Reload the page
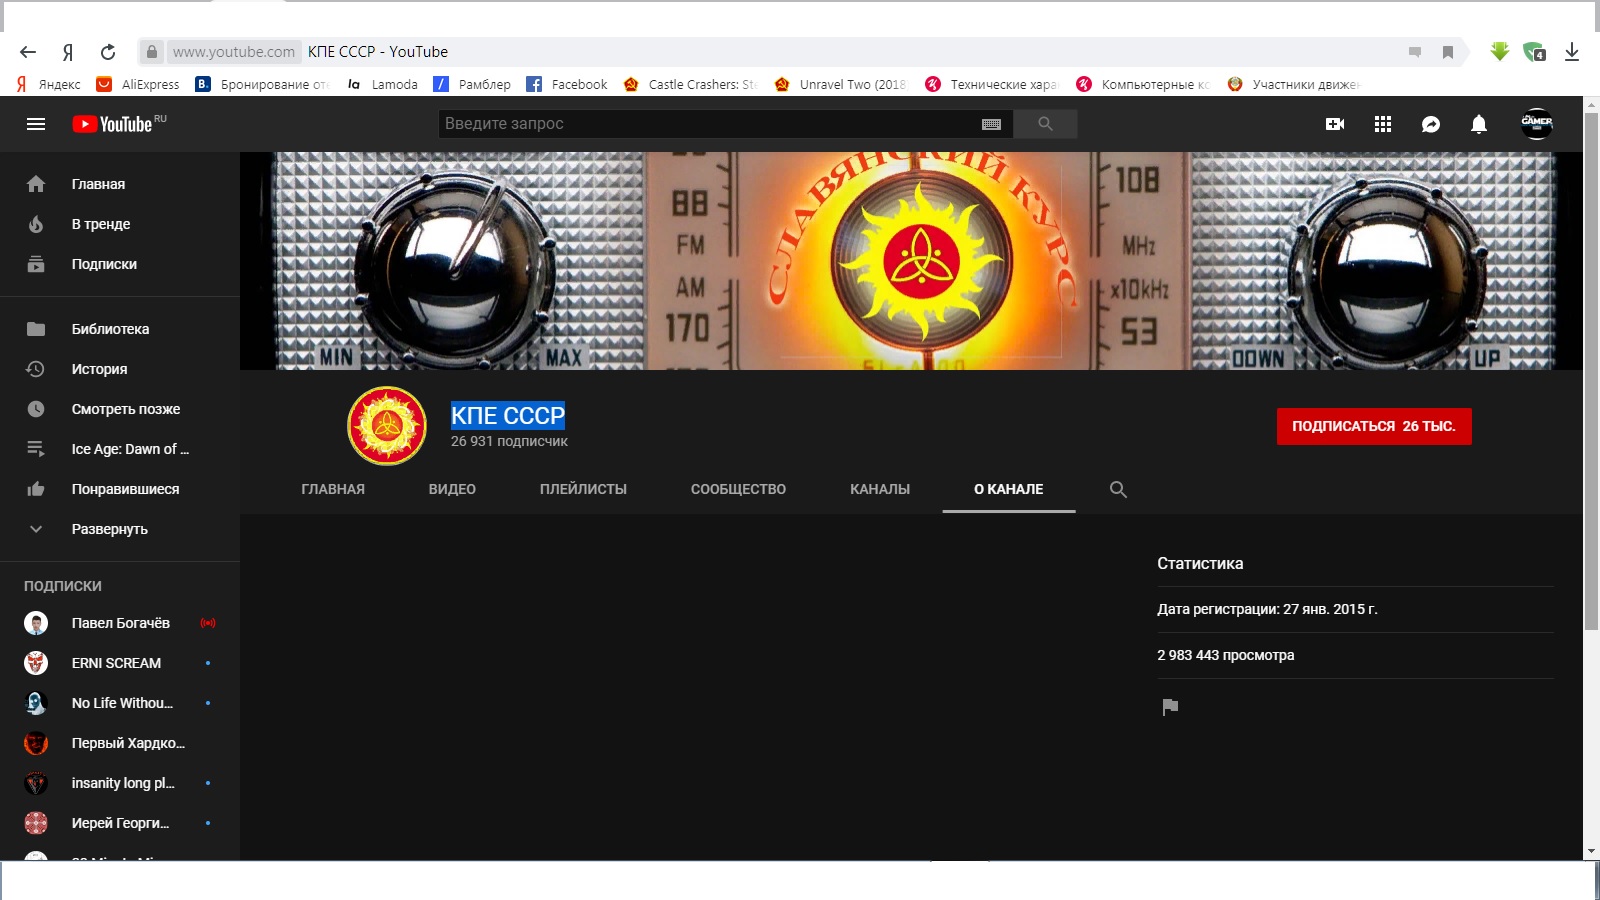1600x900 pixels. (108, 52)
